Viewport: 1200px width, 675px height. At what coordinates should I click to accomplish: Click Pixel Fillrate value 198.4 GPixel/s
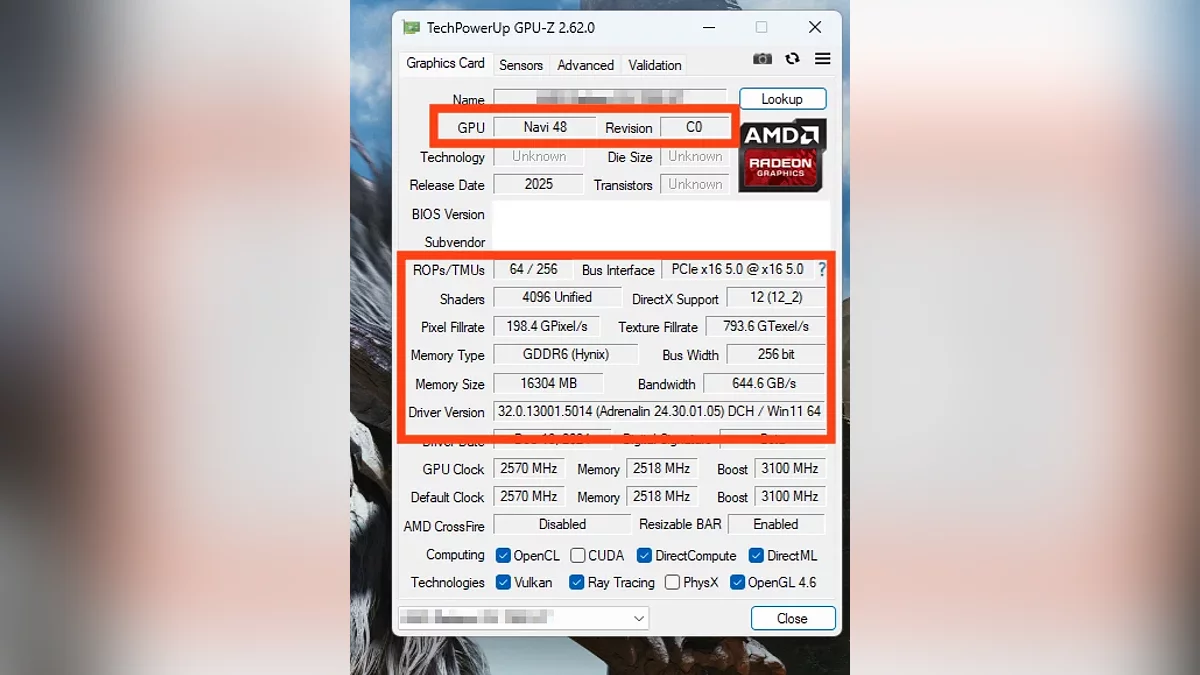[546, 326]
